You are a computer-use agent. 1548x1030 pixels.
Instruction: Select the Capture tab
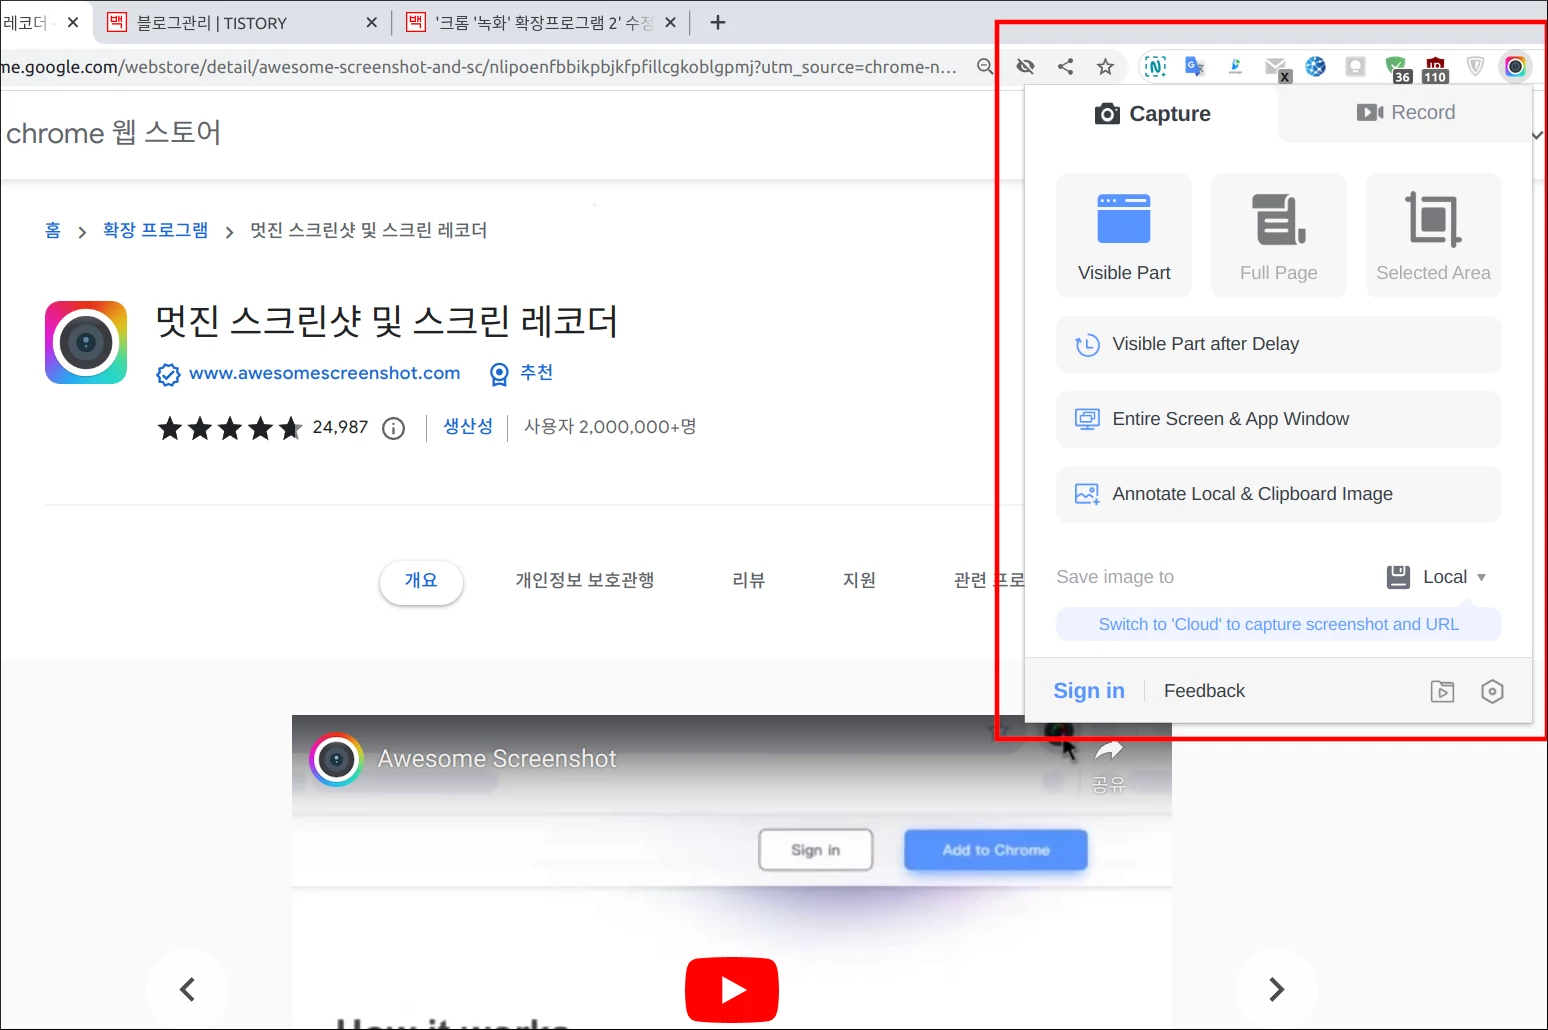click(1152, 114)
